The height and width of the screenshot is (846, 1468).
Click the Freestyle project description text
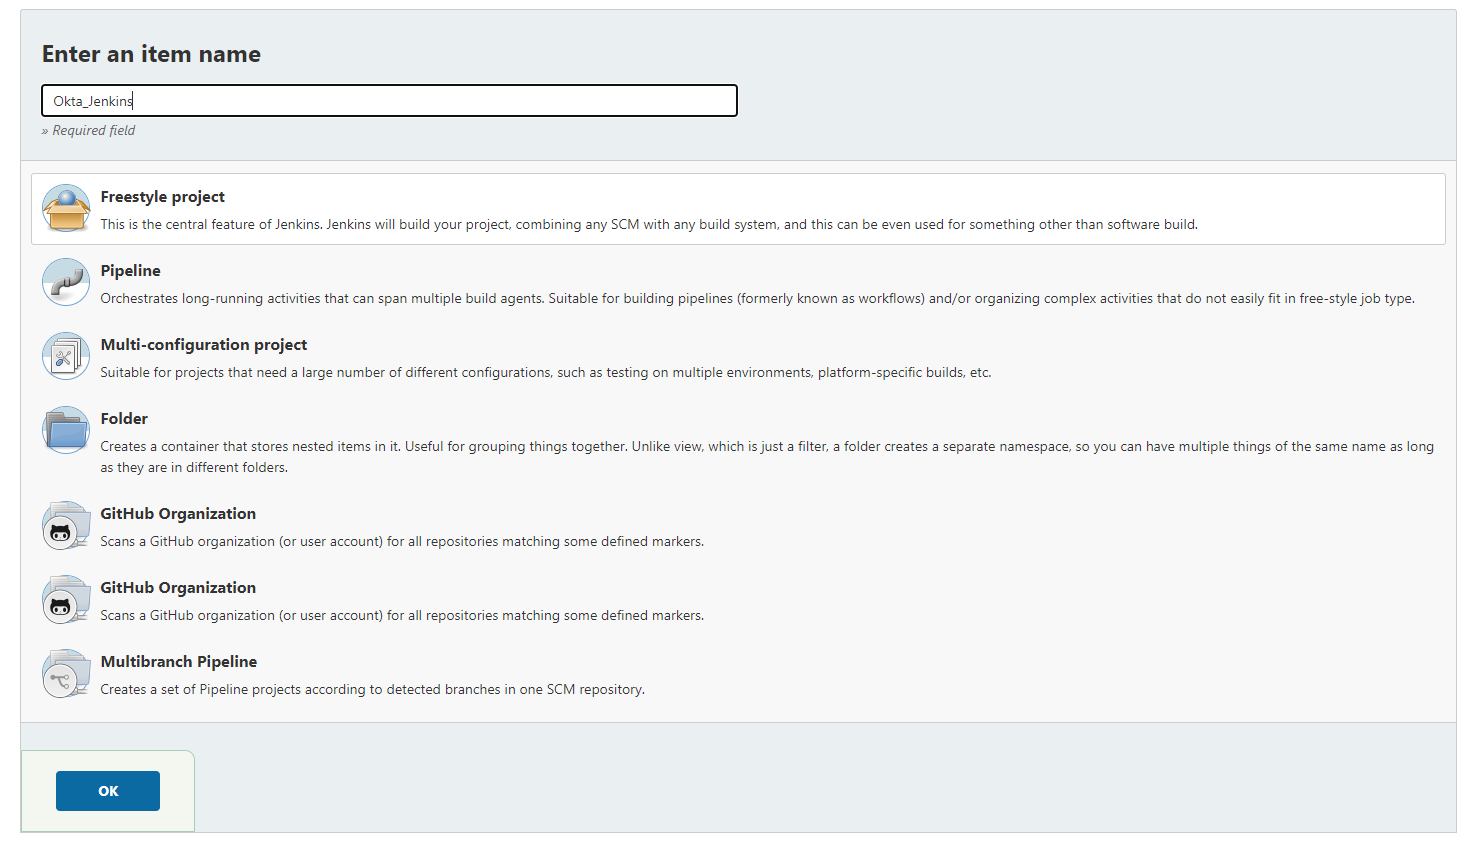coord(648,225)
